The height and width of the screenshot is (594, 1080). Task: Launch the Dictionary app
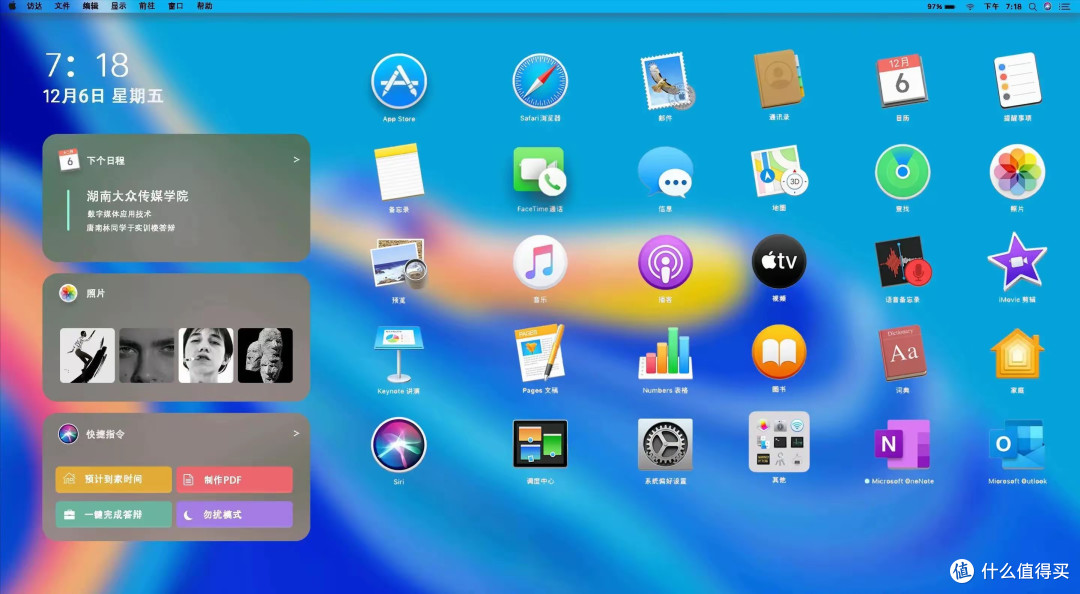click(x=902, y=354)
